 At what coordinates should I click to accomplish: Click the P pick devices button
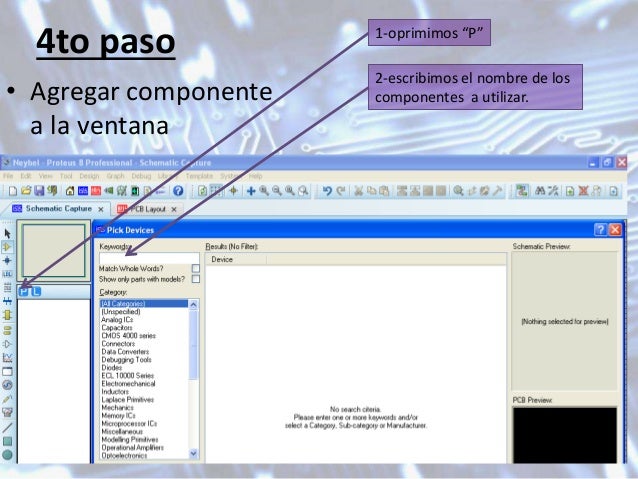click(24, 291)
